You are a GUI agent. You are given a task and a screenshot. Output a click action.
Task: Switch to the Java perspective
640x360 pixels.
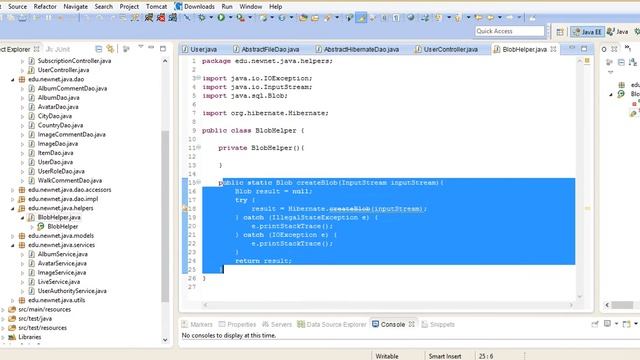point(618,31)
